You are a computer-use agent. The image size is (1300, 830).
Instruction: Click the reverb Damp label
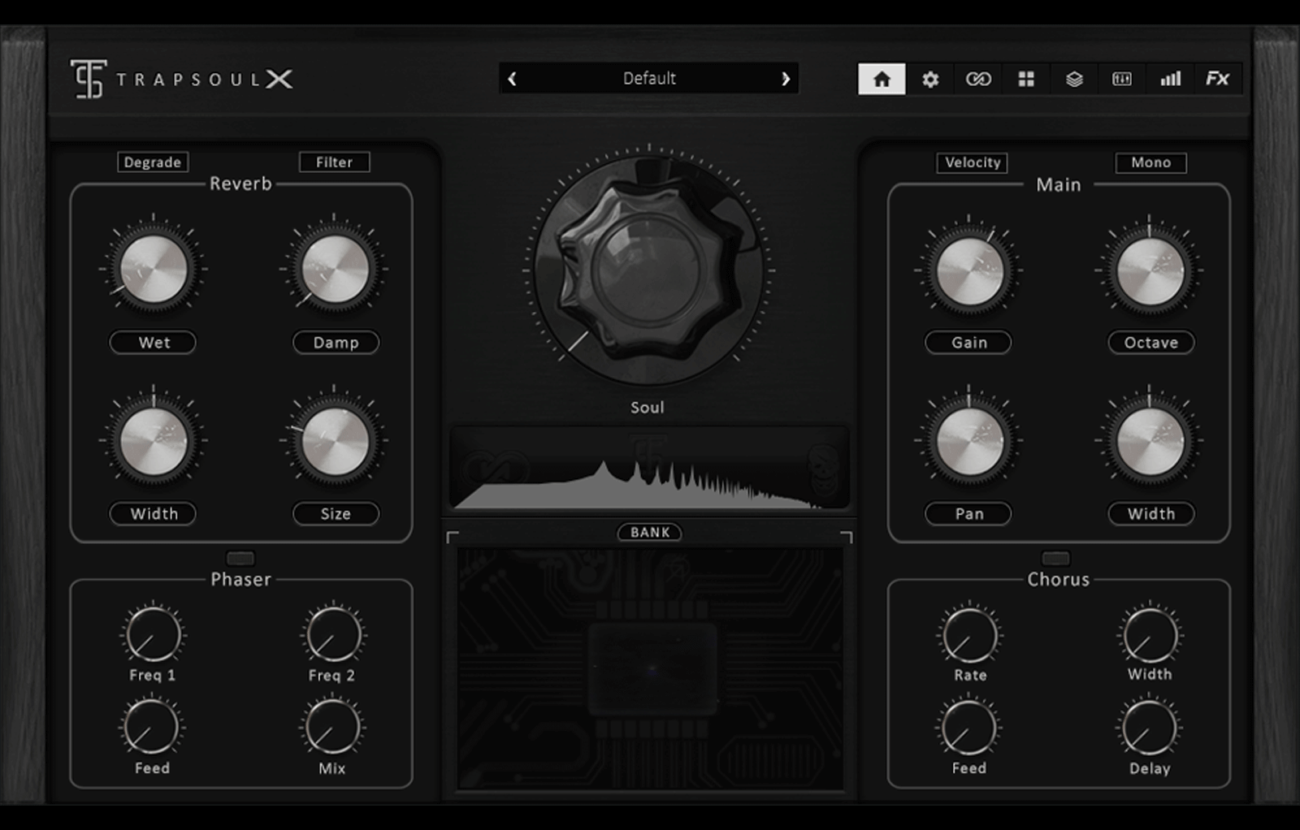(x=335, y=342)
